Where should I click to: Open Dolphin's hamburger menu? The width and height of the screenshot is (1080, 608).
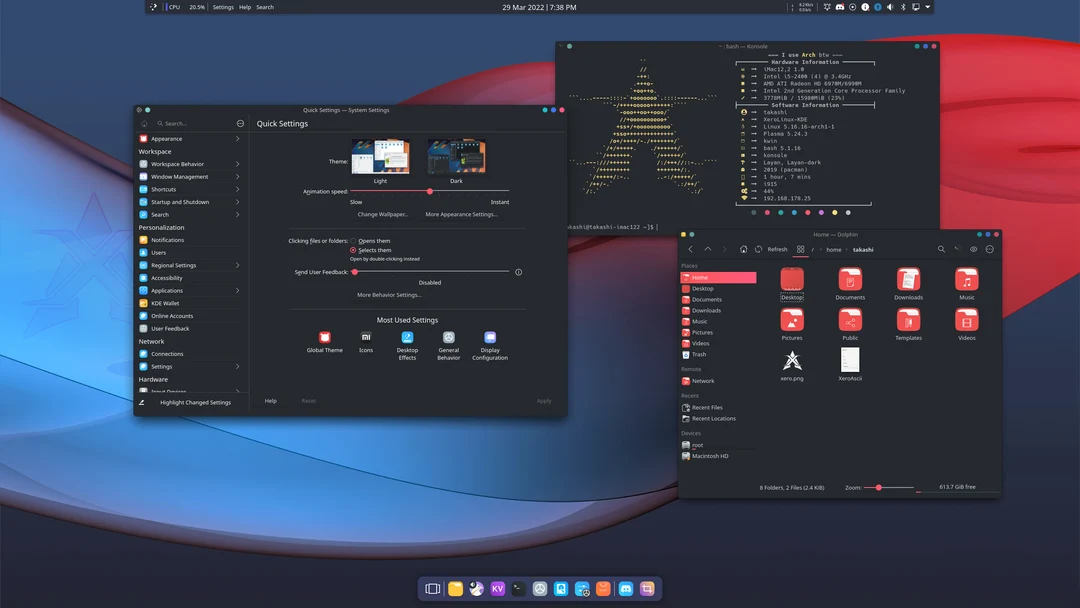(x=989, y=249)
